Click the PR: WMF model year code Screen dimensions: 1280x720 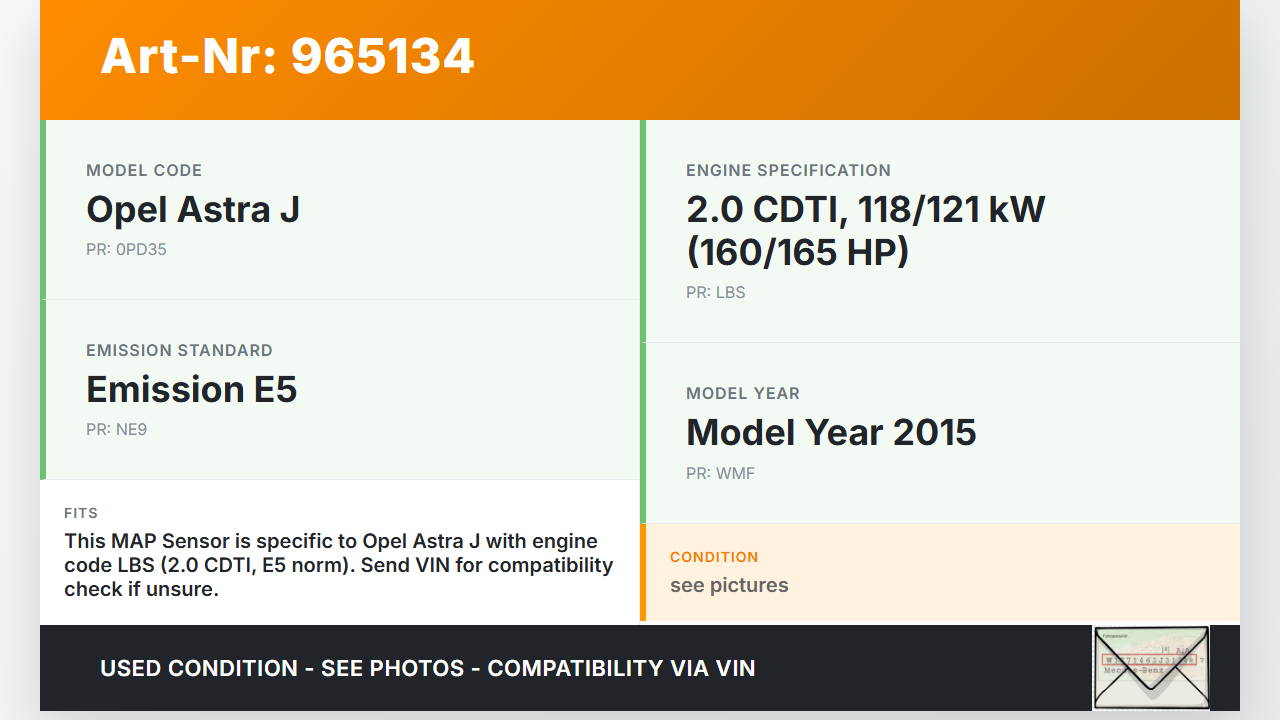(x=720, y=474)
